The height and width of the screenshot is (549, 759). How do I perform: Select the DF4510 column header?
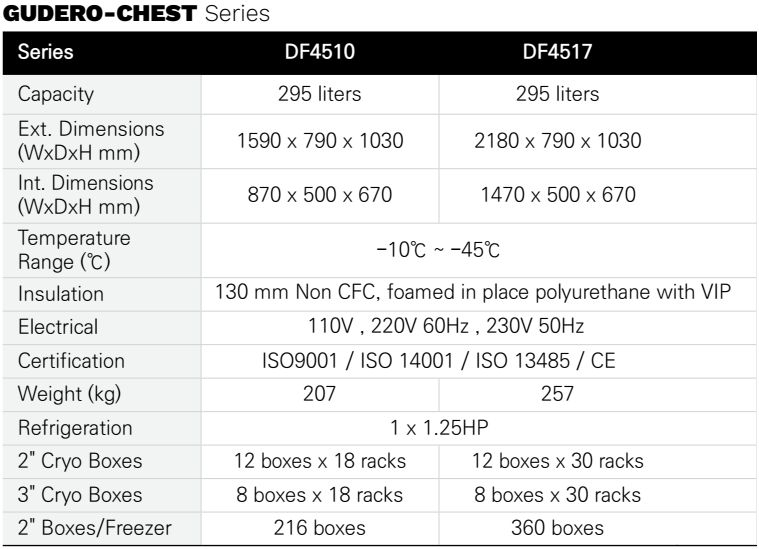[319, 52]
